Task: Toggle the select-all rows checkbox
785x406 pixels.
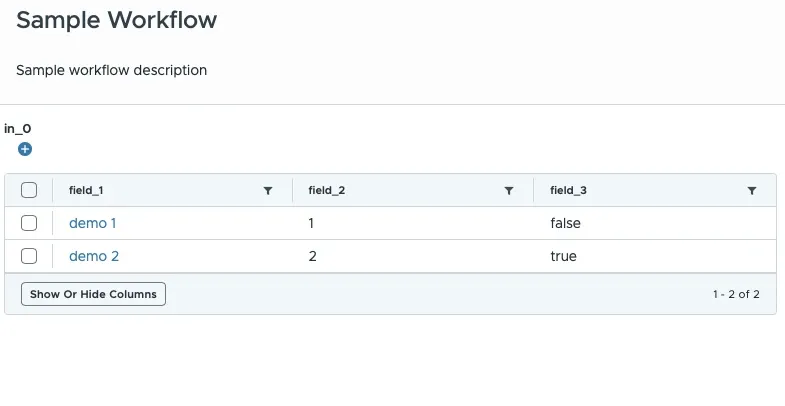Action: (x=29, y=190)
